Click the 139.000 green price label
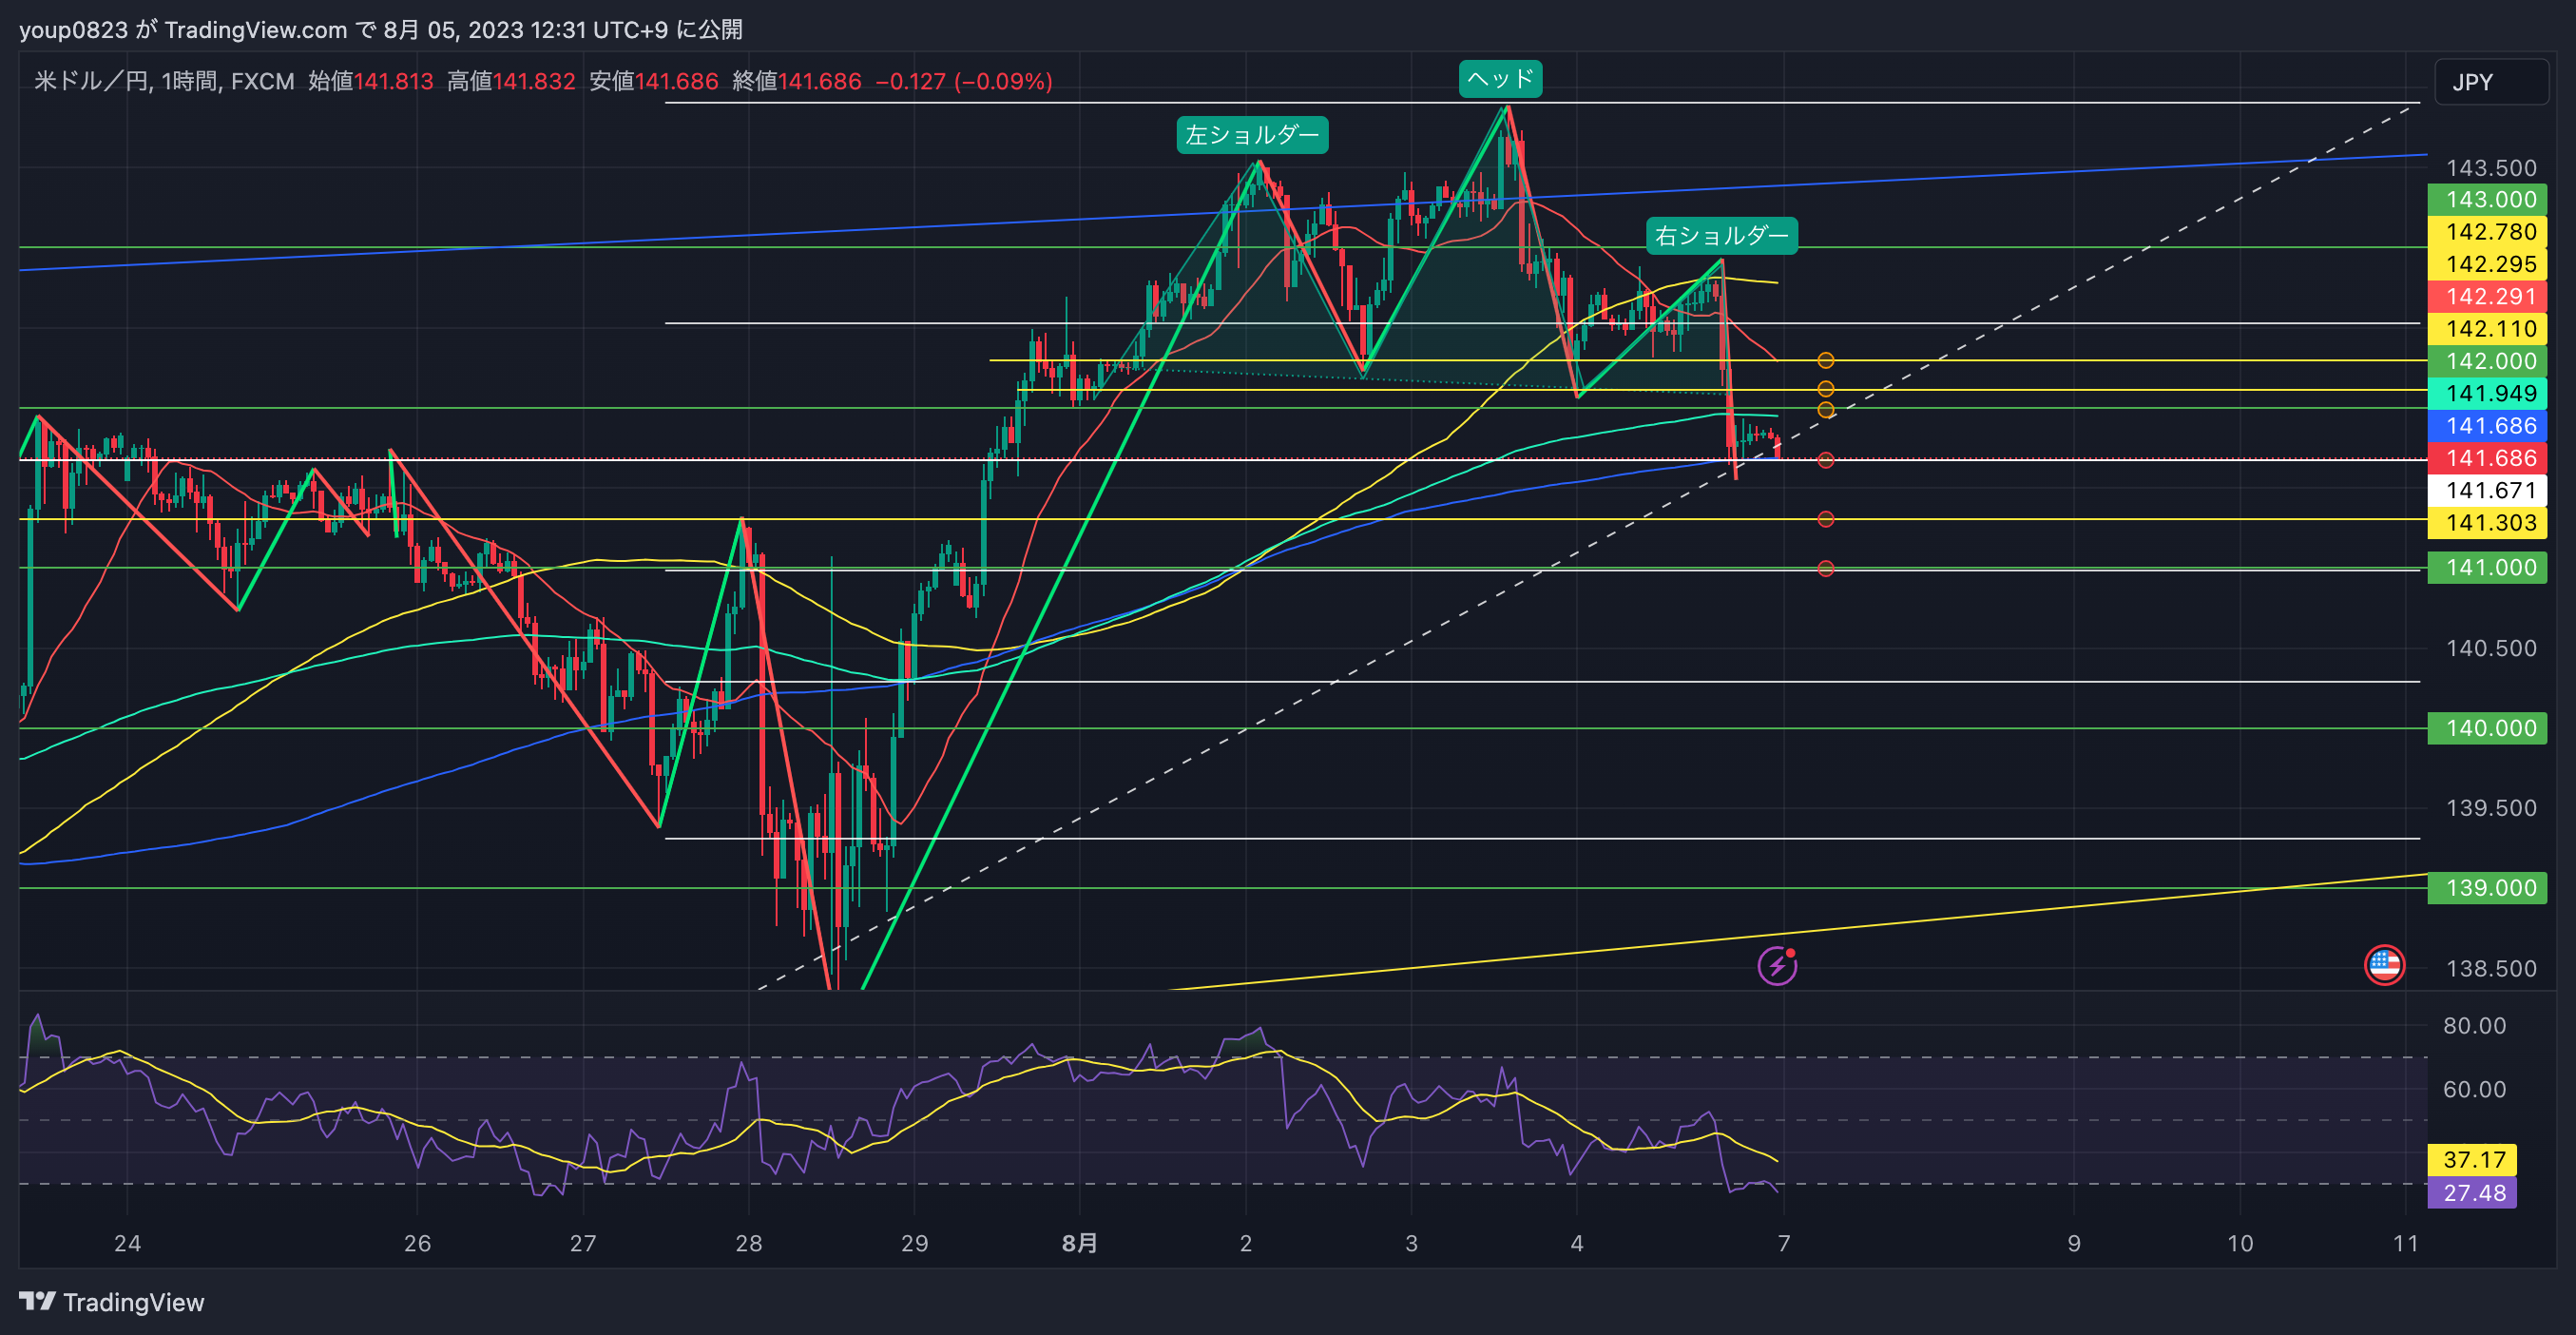Screen dimensions: 2576x1335 pos(2487,888)
